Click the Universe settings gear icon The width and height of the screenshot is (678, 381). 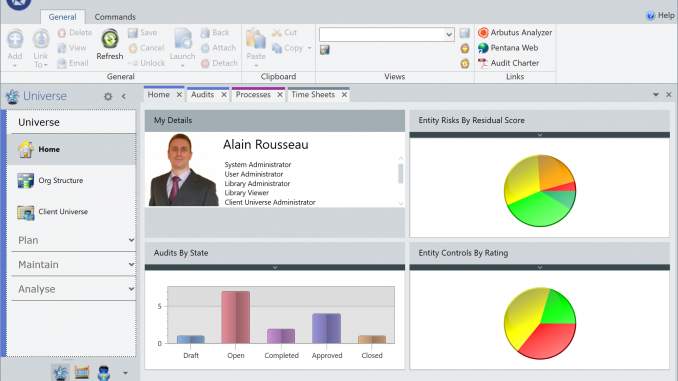point(108,96)
